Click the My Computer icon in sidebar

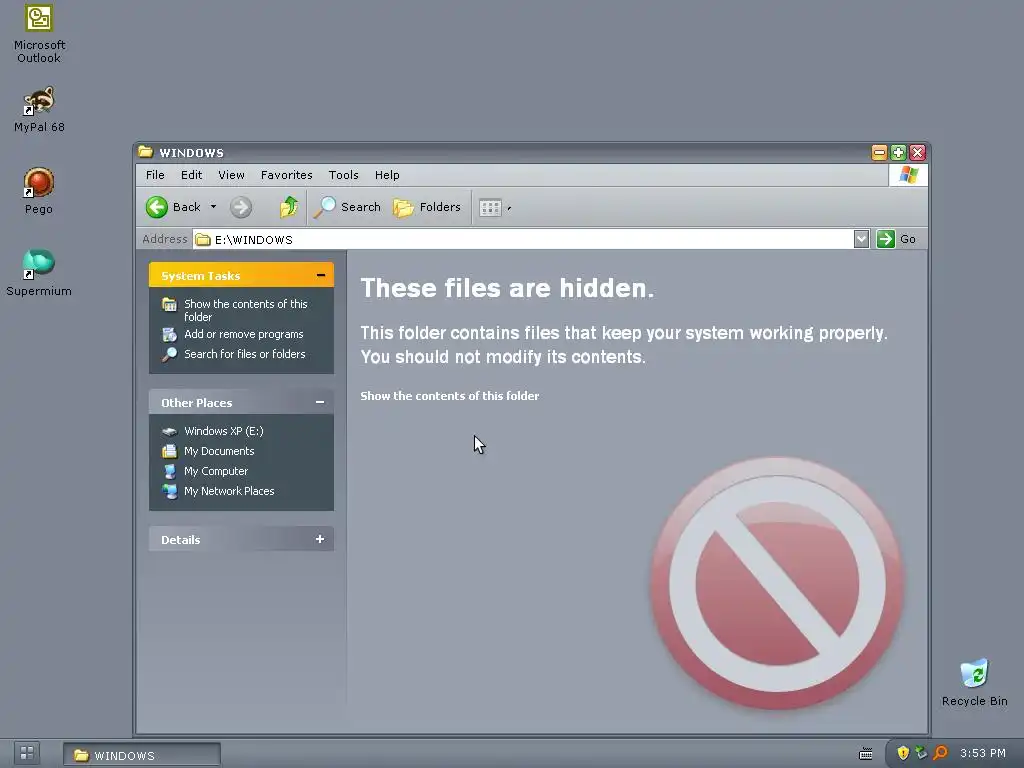click(170, 471)
